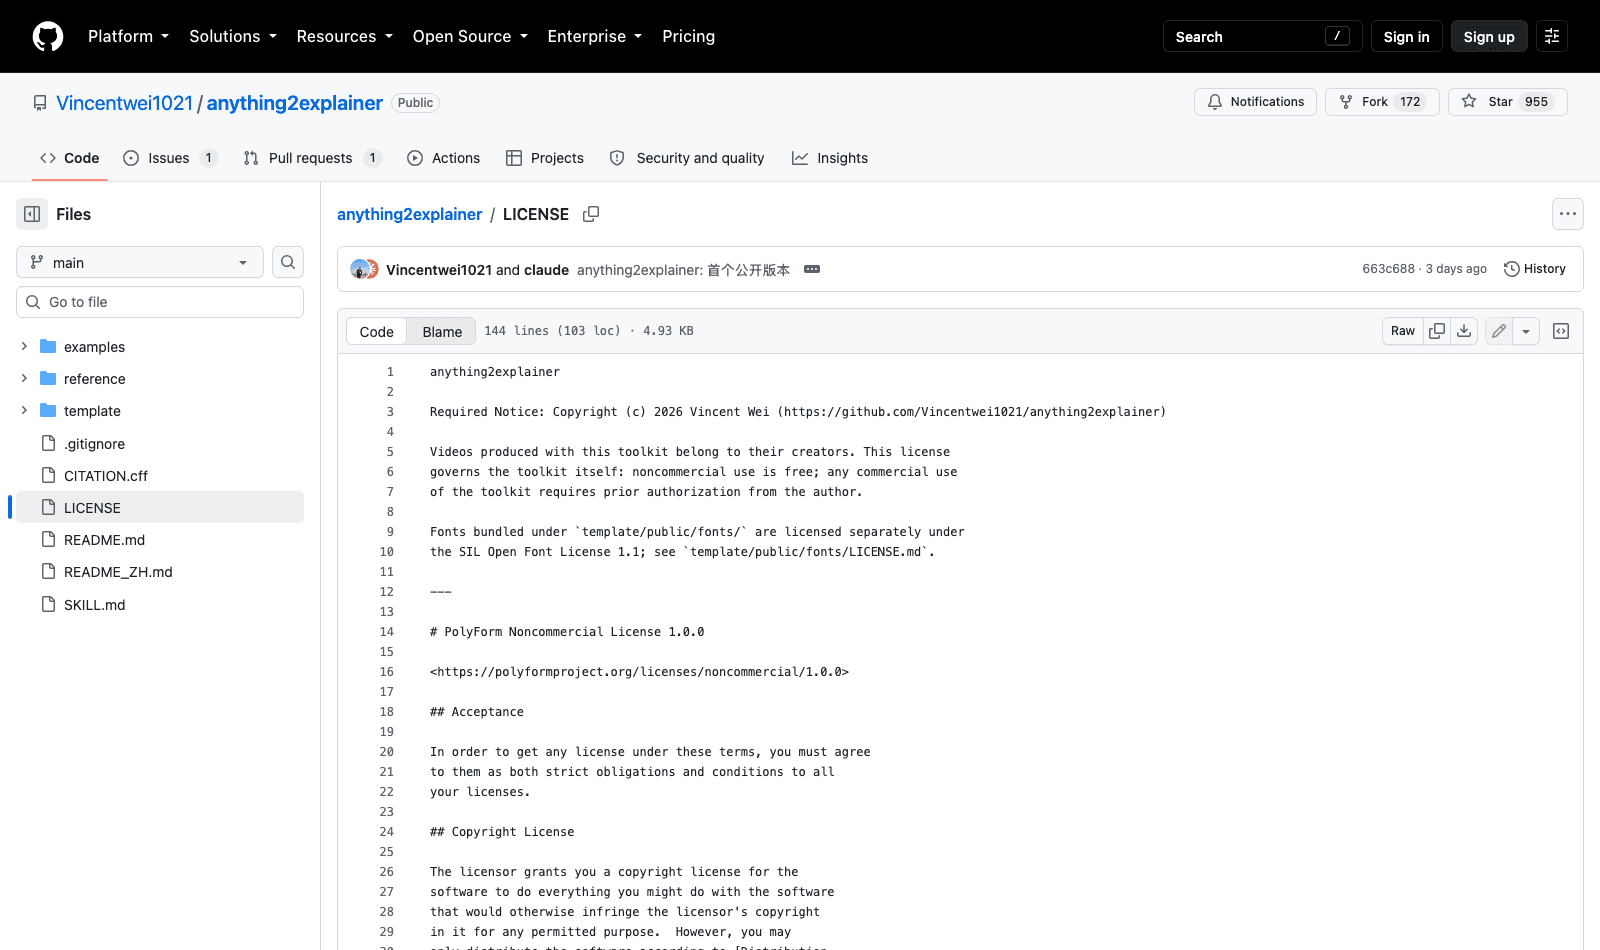The width and height of the screenshot is (1600, 950).
Task: Switch to the Blame view
Action: (x=442, y=332)
